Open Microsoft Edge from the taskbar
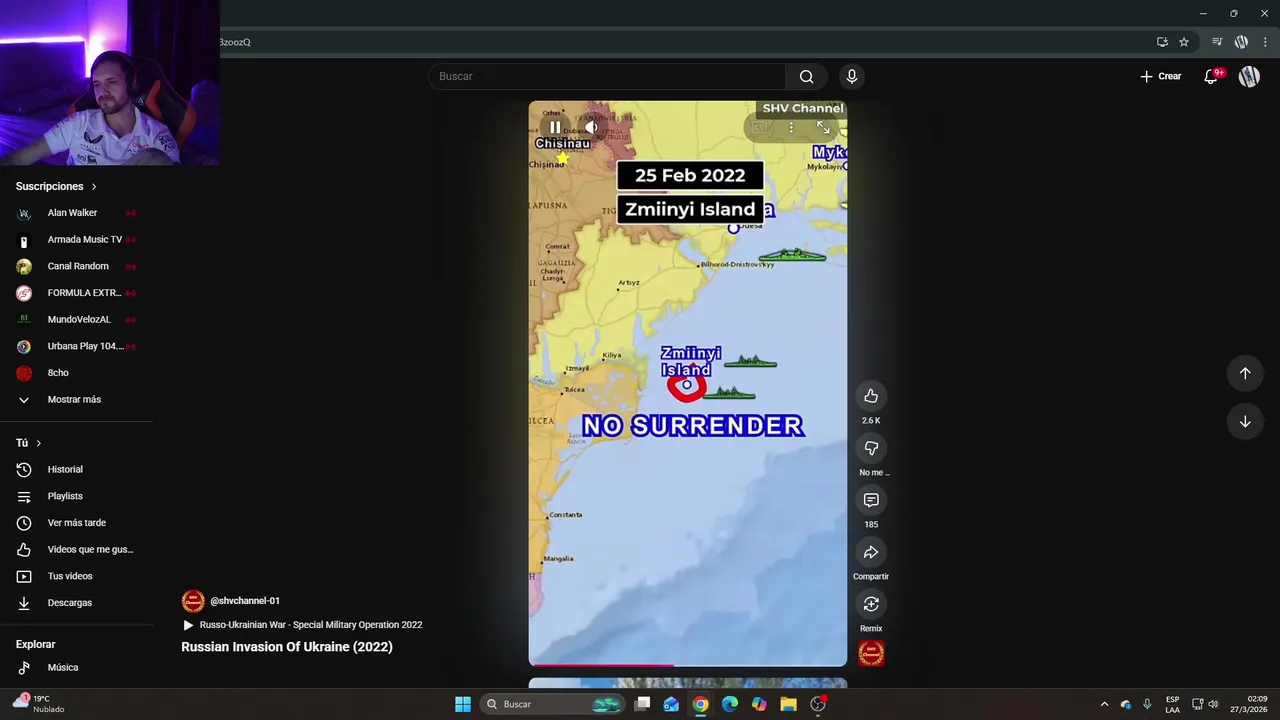Screen dimensions: 1280x720 point(730,704)
